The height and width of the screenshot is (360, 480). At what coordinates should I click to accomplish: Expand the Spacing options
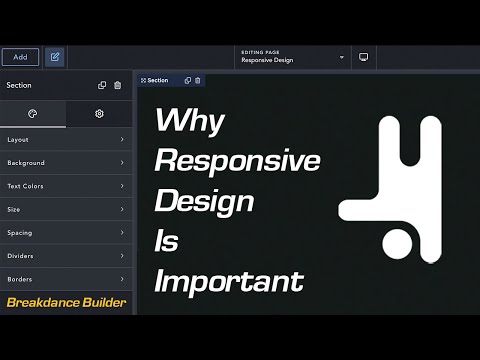tap(66, 233)
